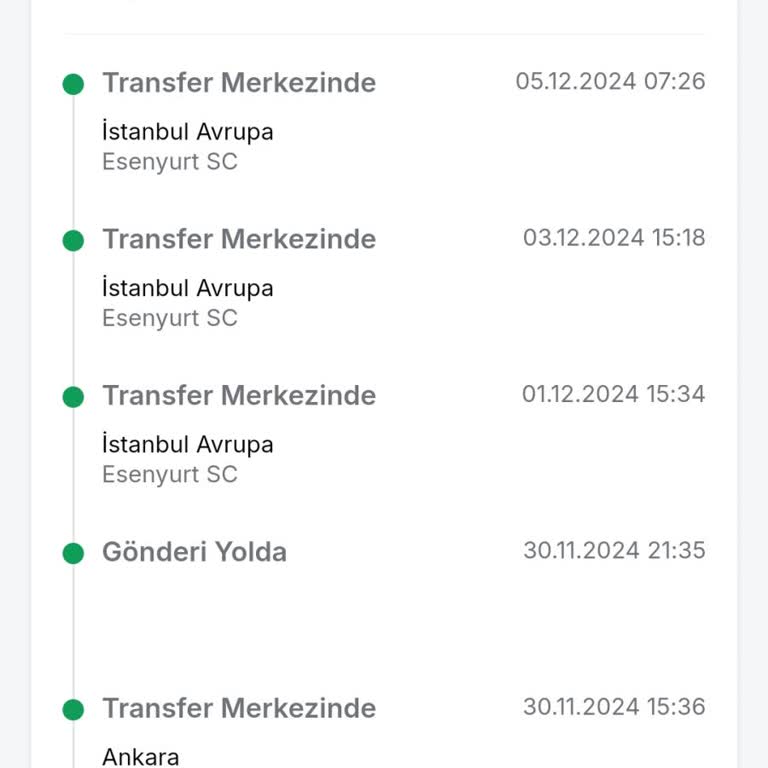This screenshot has height=768, width=768.
Task: Open the Gönderi Yolda status entry
Action: pyautogui.click(x=194, y=552)
